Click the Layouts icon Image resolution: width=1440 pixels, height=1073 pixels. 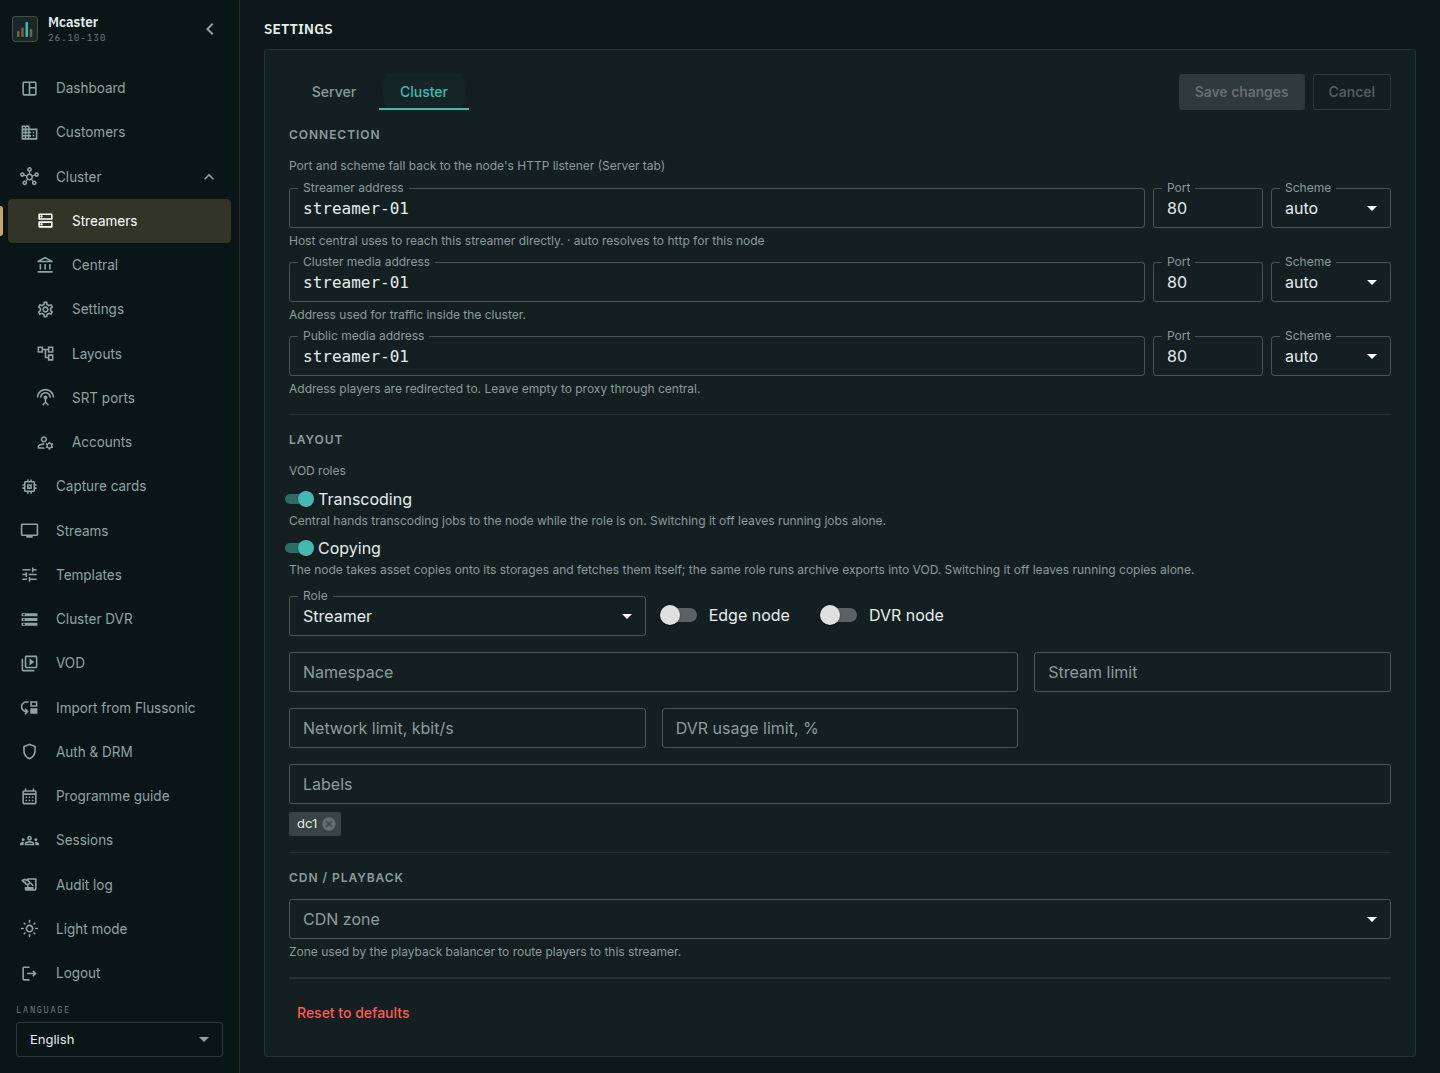point(46,354)
